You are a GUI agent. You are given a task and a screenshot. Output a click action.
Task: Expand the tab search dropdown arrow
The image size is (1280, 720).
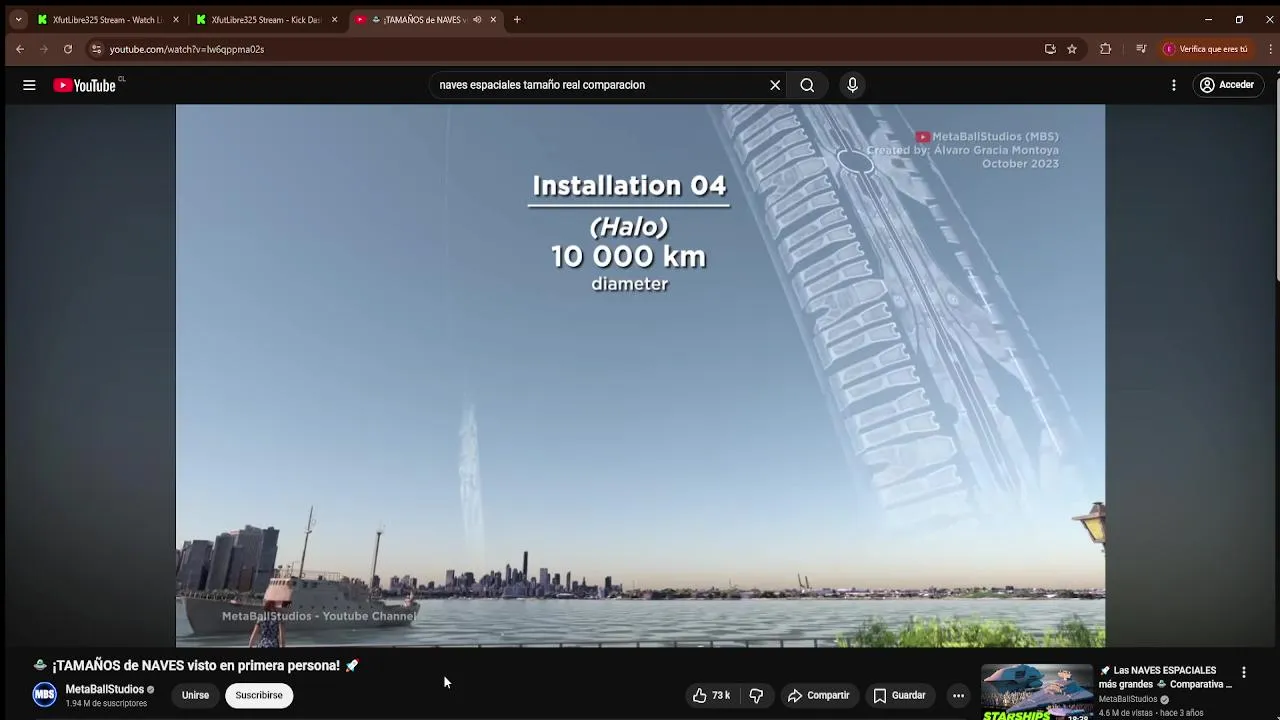tap(18, 19)
